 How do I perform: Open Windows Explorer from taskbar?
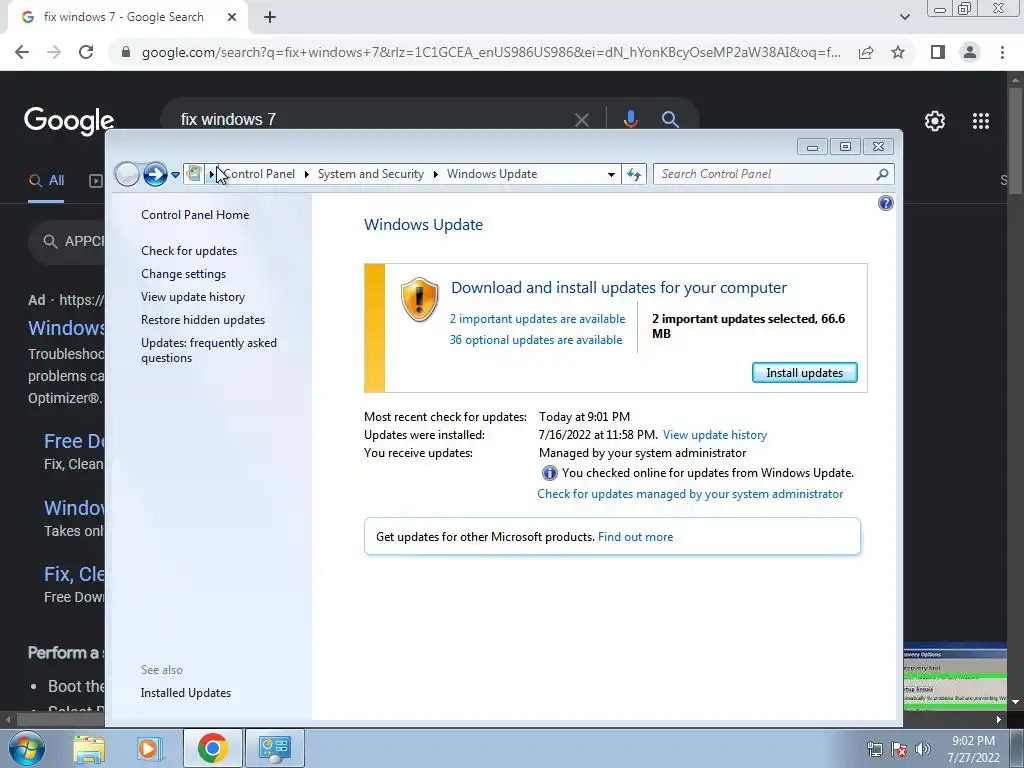tap(89, 748)
